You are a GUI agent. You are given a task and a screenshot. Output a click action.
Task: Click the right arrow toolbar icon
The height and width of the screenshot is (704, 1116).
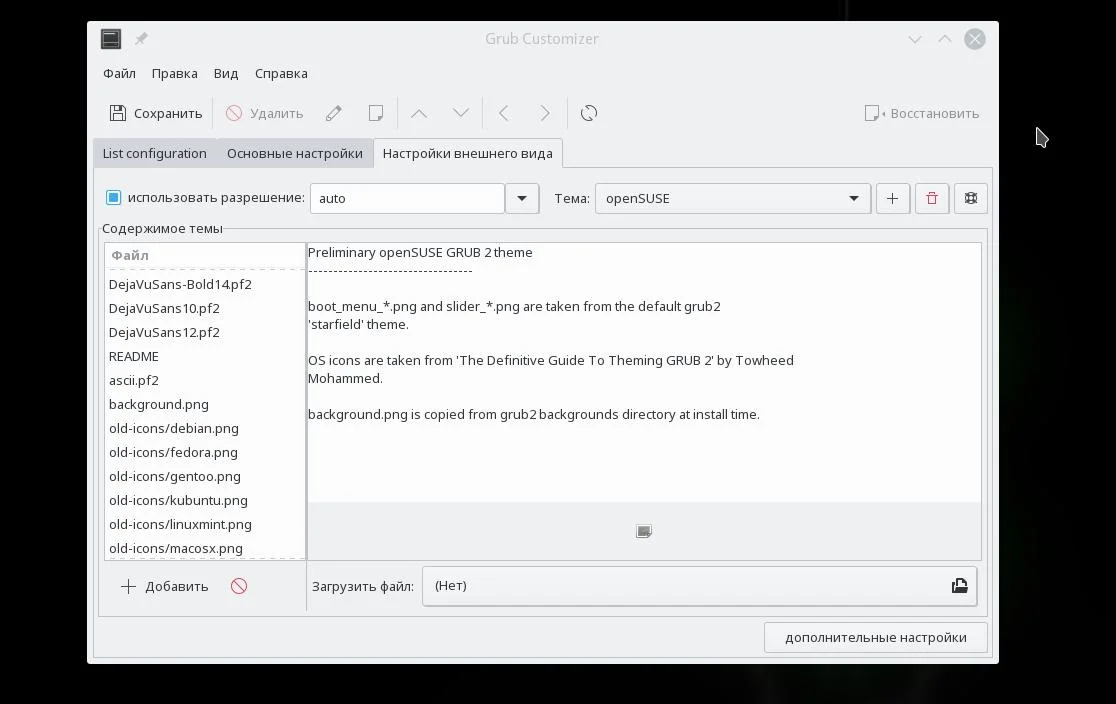pyautogui.click(x=545, y=113)
